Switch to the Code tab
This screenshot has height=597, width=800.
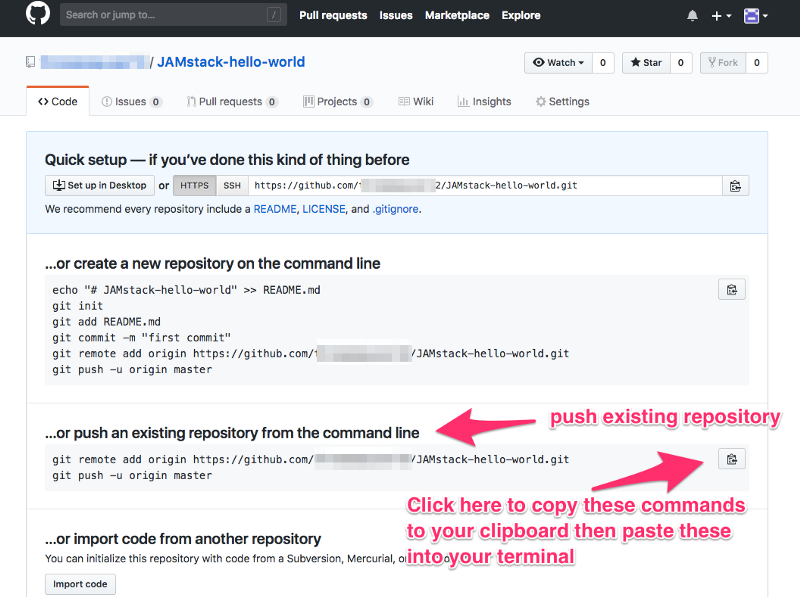click(58, 102)
